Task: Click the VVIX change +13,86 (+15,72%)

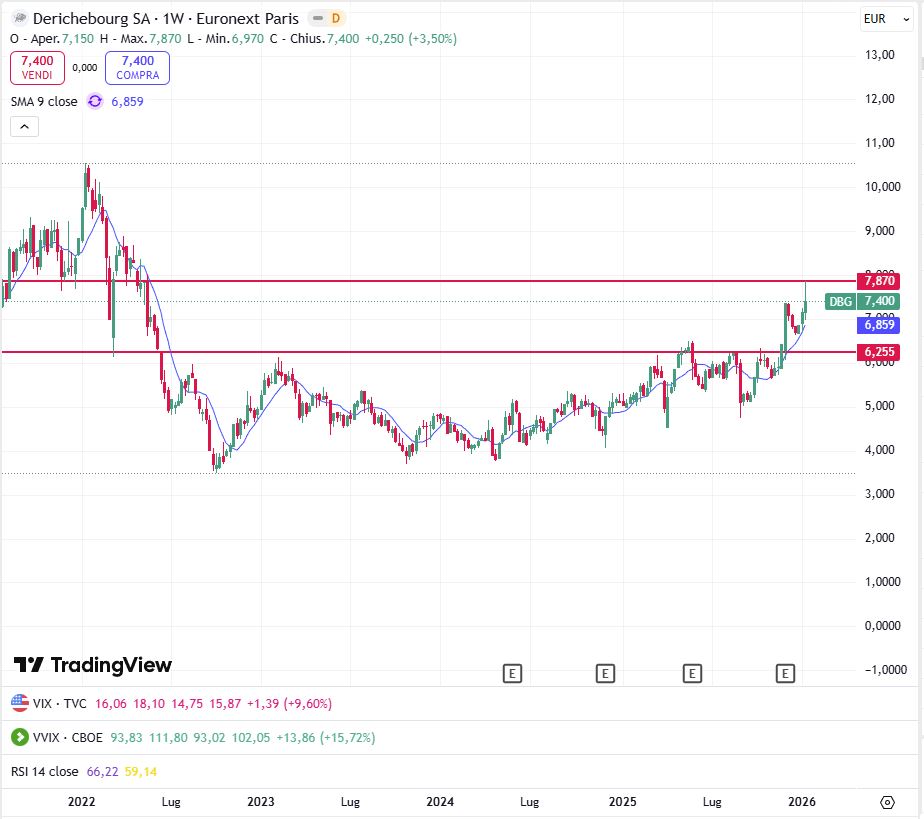Action: coord(326,738)
